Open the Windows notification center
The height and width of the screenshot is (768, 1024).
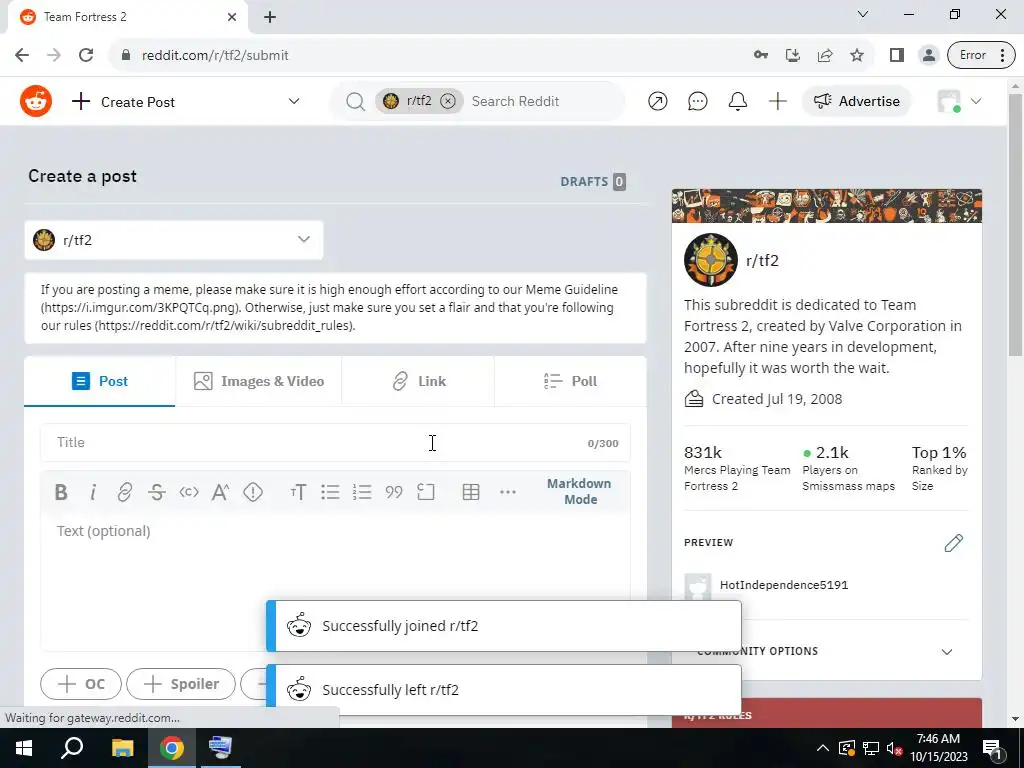(x=993, y=748)
